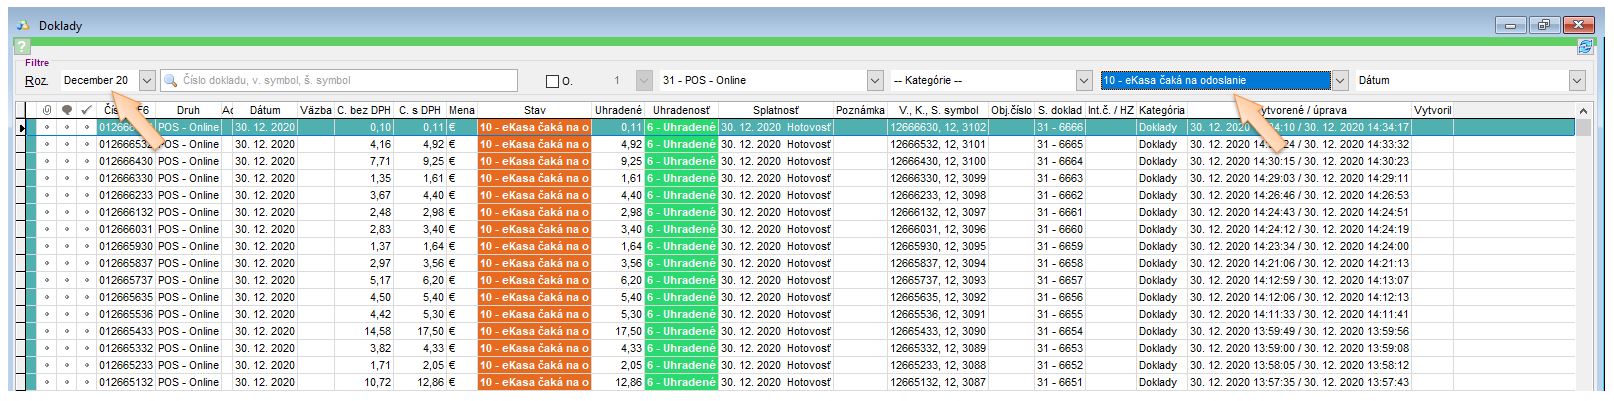Image resolution: width=1614 pixels, height=401 pixels.
Task: Open the Dátum sort dropdown
Action: pos(1577,80)
